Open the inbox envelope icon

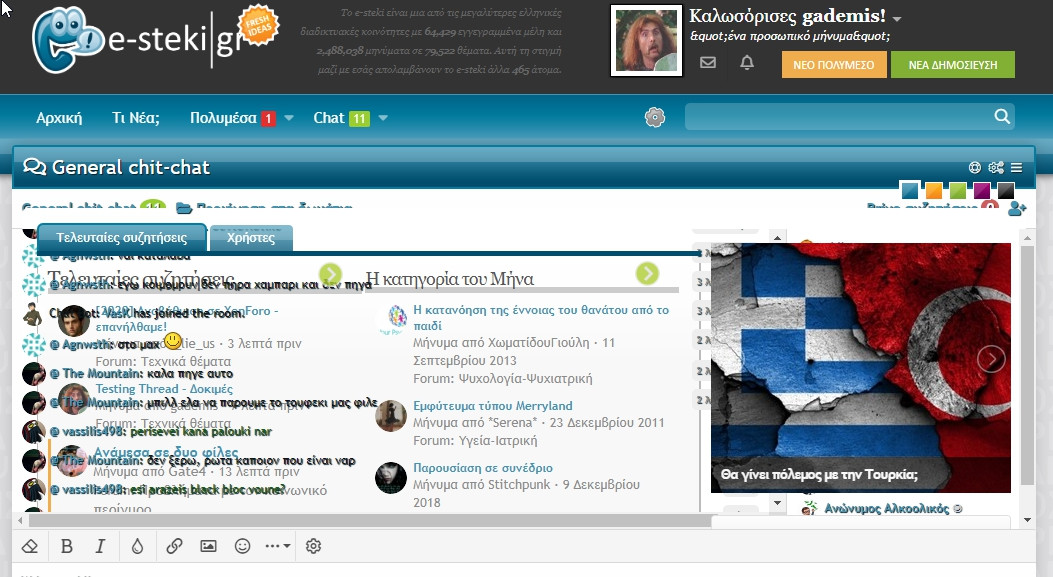[708, 62]
